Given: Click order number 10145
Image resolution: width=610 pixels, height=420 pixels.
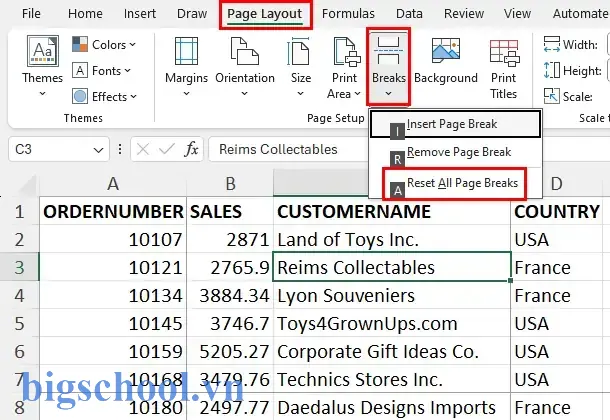Looking at the screenshot, I should click(x=113, y=324).
